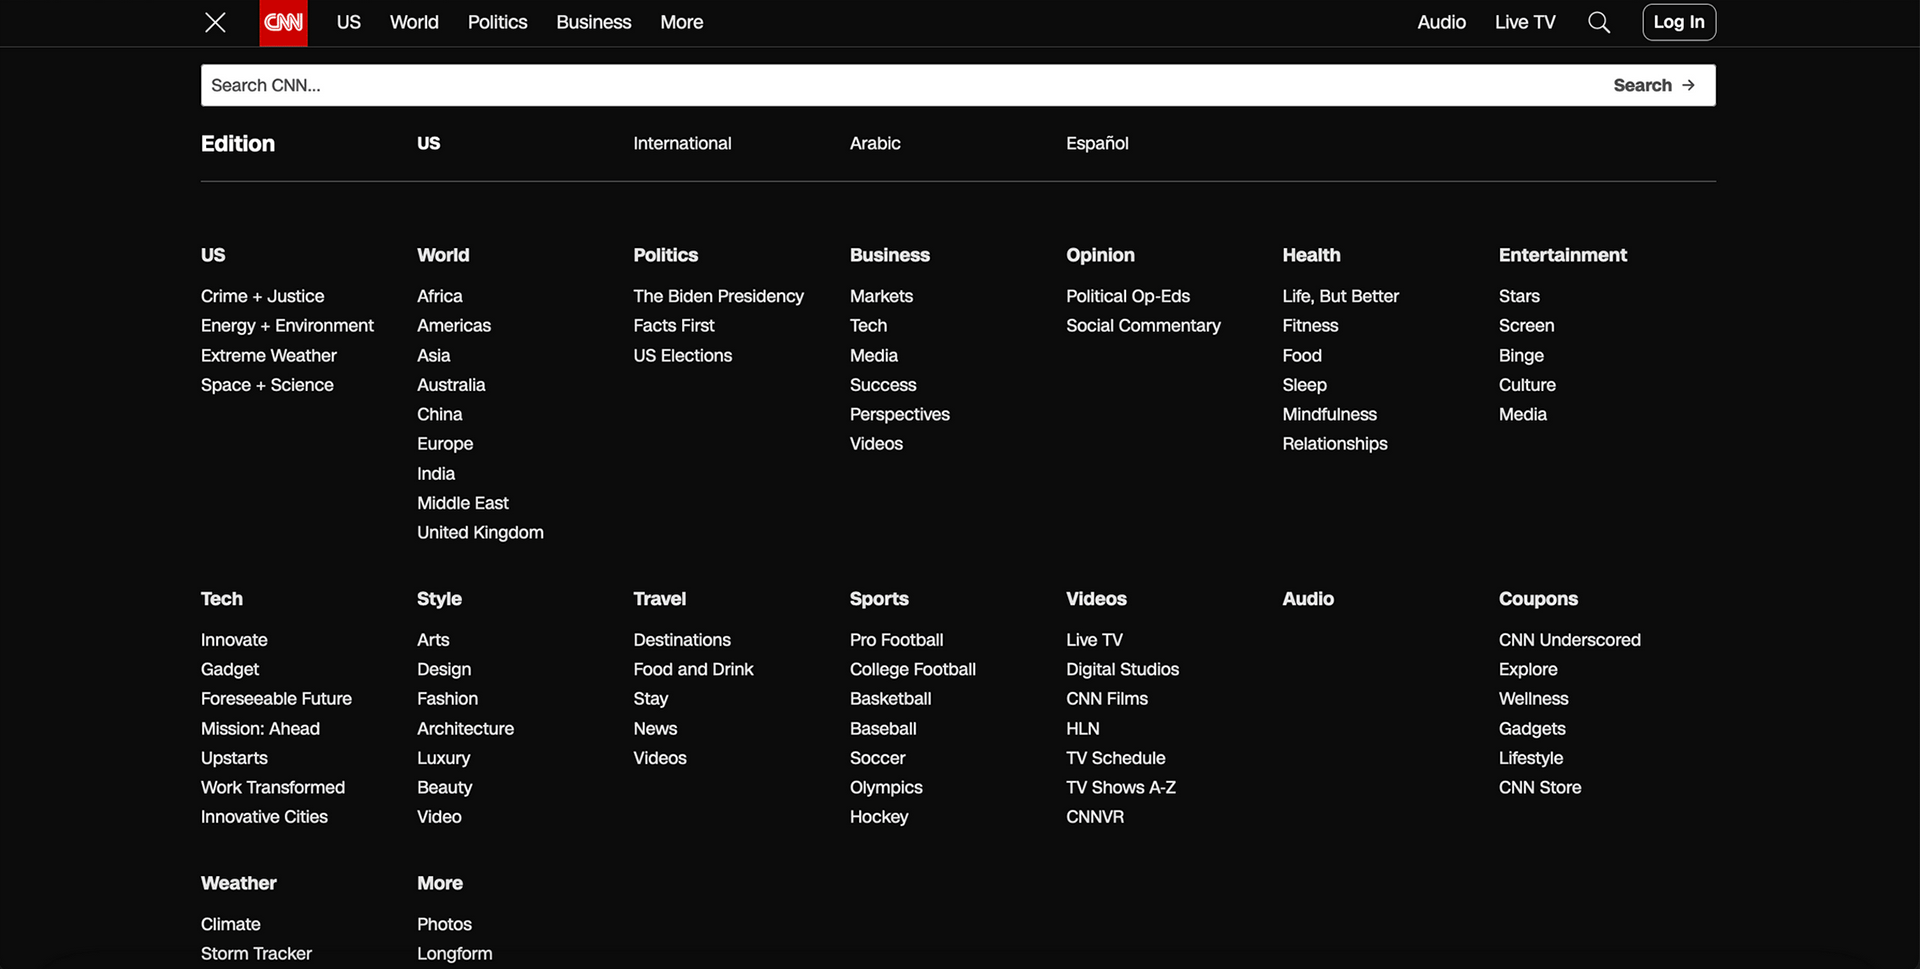1920x969 pixels.
Task: Open US in the top navigation bar
Action: (x=349, y=22)
